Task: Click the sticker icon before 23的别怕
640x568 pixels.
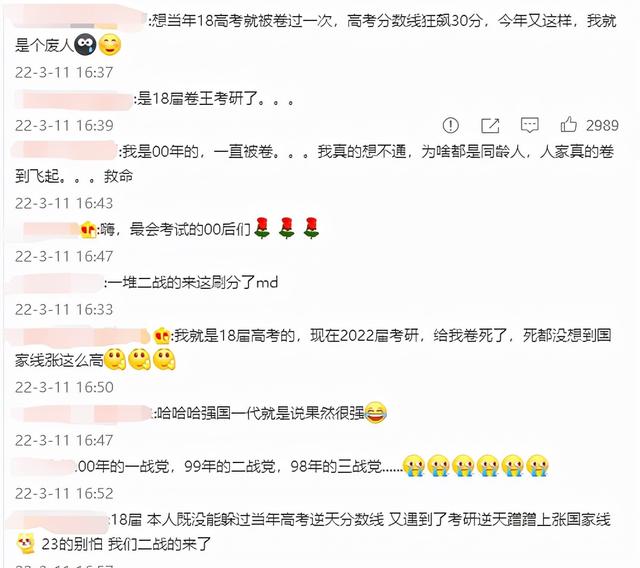Action: coord(26,544)
